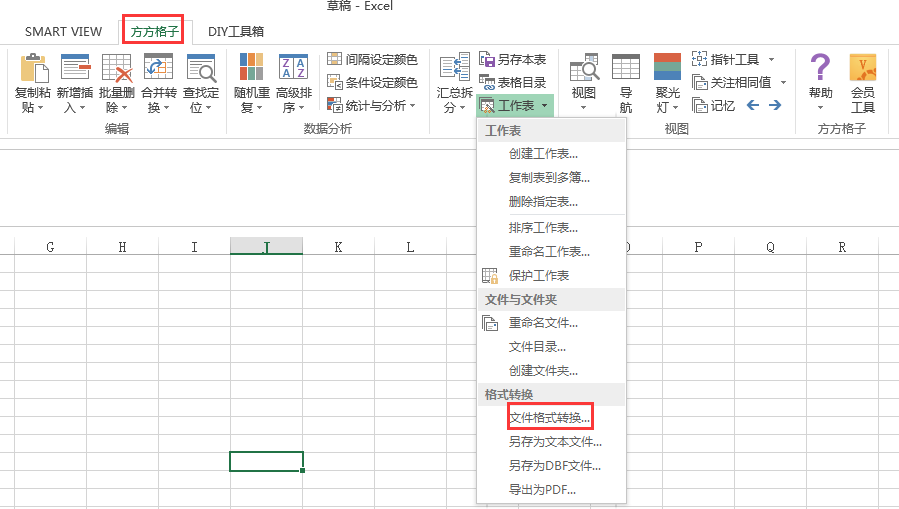Click the selected cell in column J
Image resolution: width=899 pixels, height=509 pixels.
coord(267,461)
